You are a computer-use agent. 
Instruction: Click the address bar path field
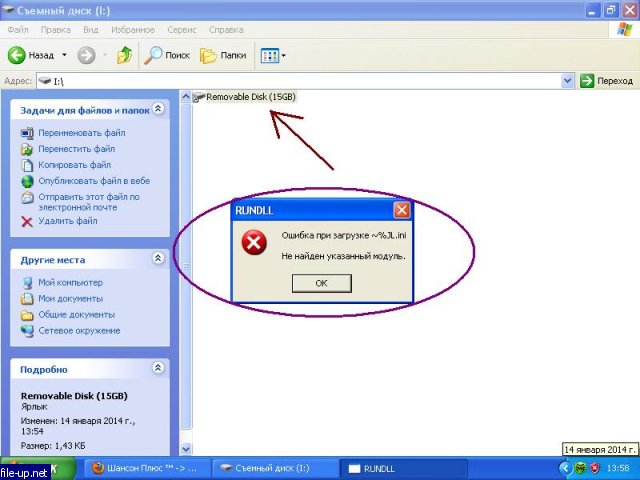click(x=300, y=80)
